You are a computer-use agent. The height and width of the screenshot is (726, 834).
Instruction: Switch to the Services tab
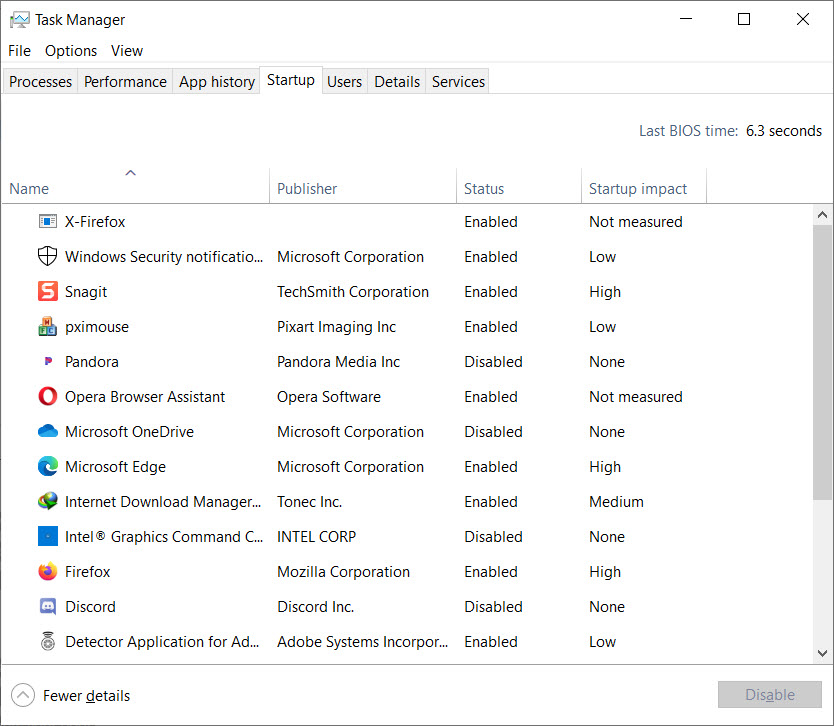click(x=458, y=81)
